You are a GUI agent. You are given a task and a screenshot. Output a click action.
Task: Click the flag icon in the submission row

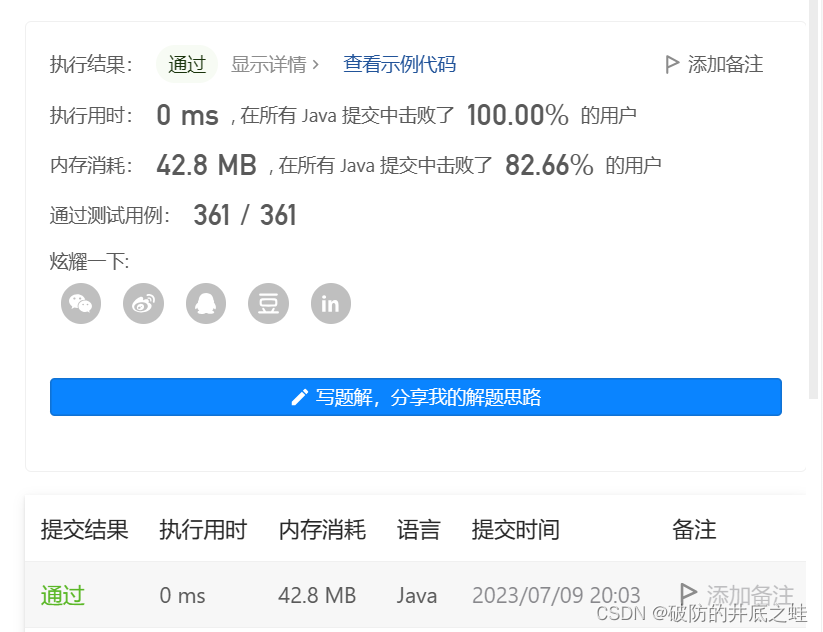coord(687,594)
